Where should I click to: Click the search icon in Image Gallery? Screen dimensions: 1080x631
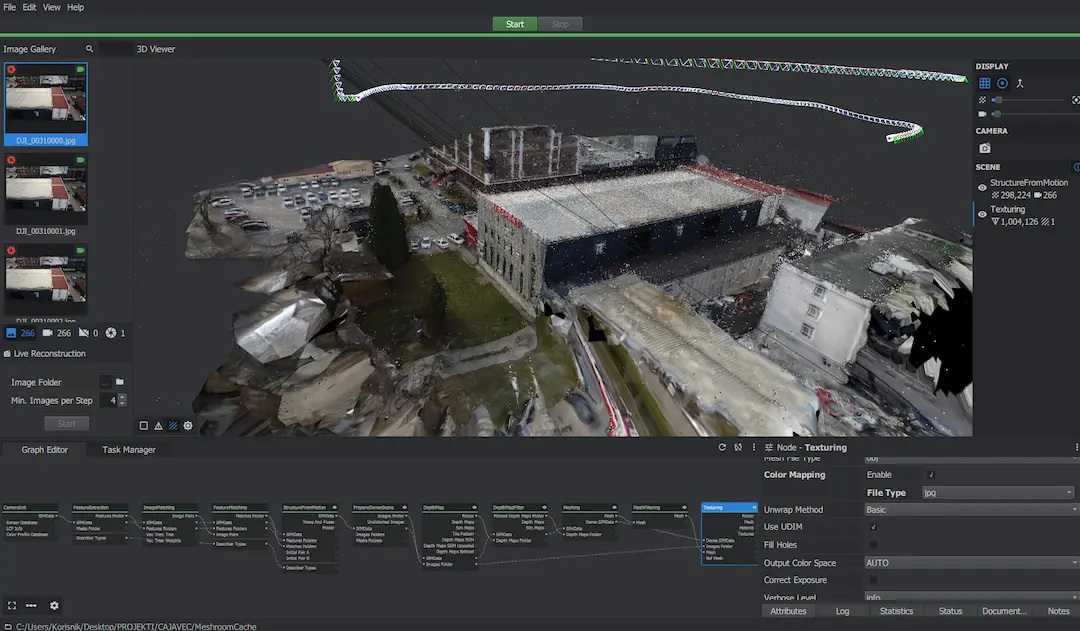tap(89, 49)
